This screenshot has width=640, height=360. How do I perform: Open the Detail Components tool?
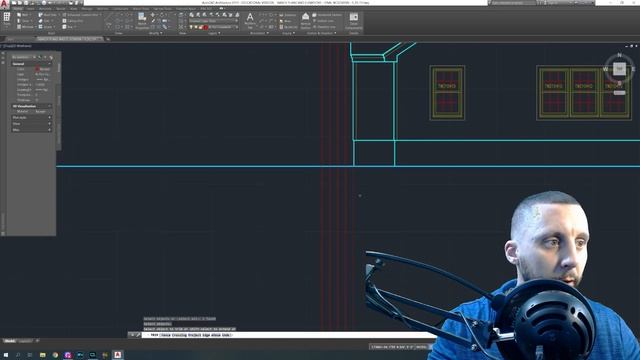point(354,20)
